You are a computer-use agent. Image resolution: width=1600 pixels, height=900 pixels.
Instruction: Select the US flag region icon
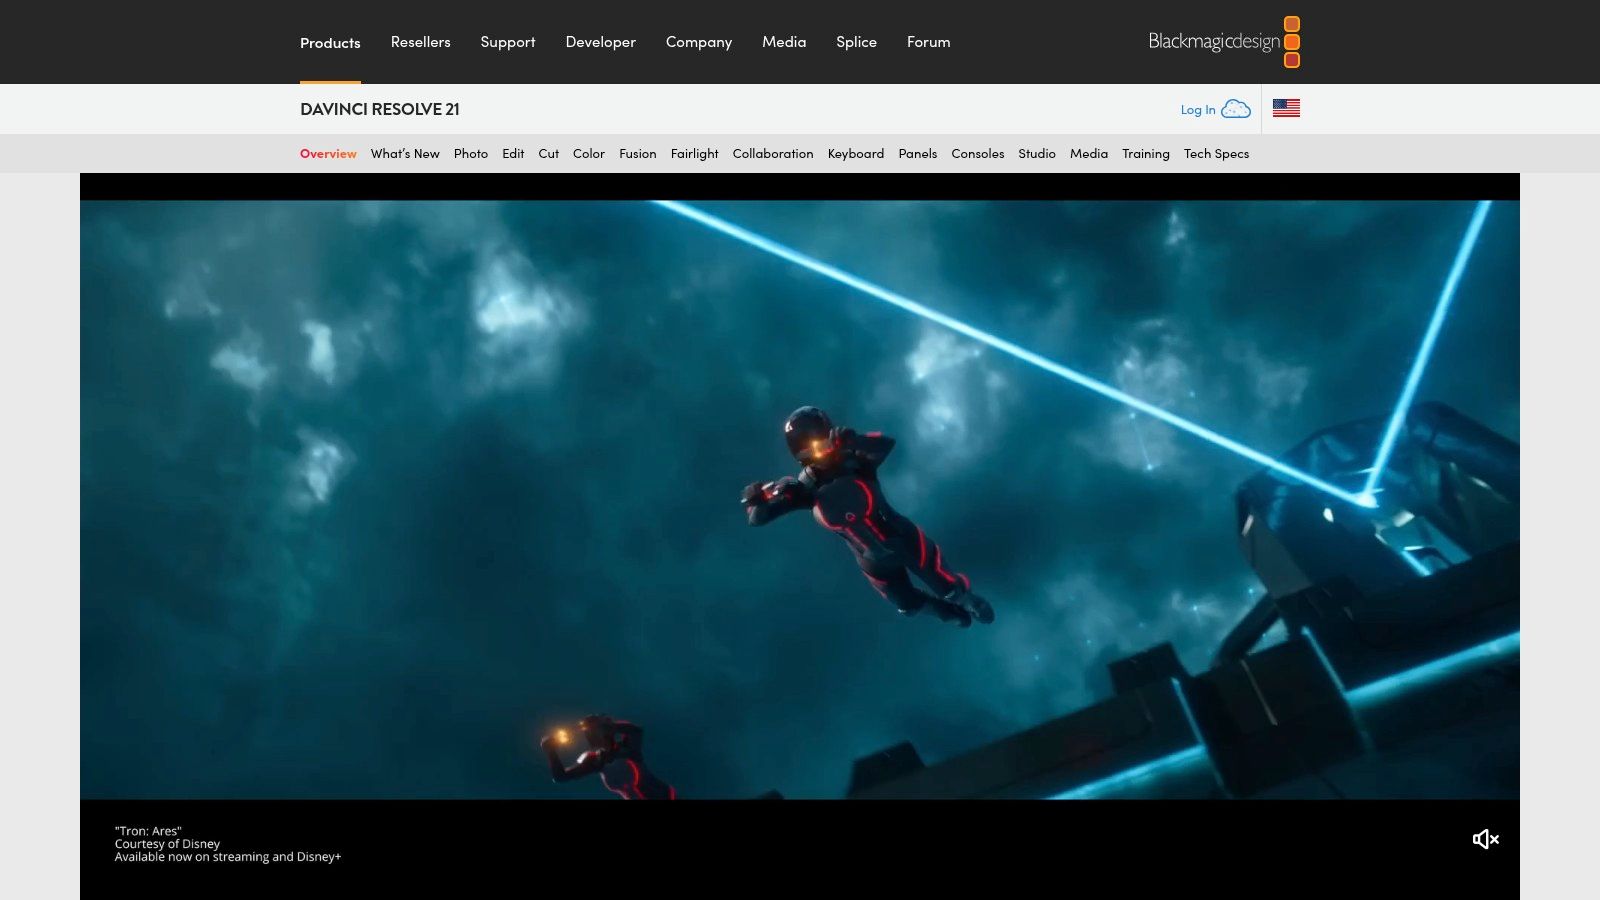pos(1286,108)
